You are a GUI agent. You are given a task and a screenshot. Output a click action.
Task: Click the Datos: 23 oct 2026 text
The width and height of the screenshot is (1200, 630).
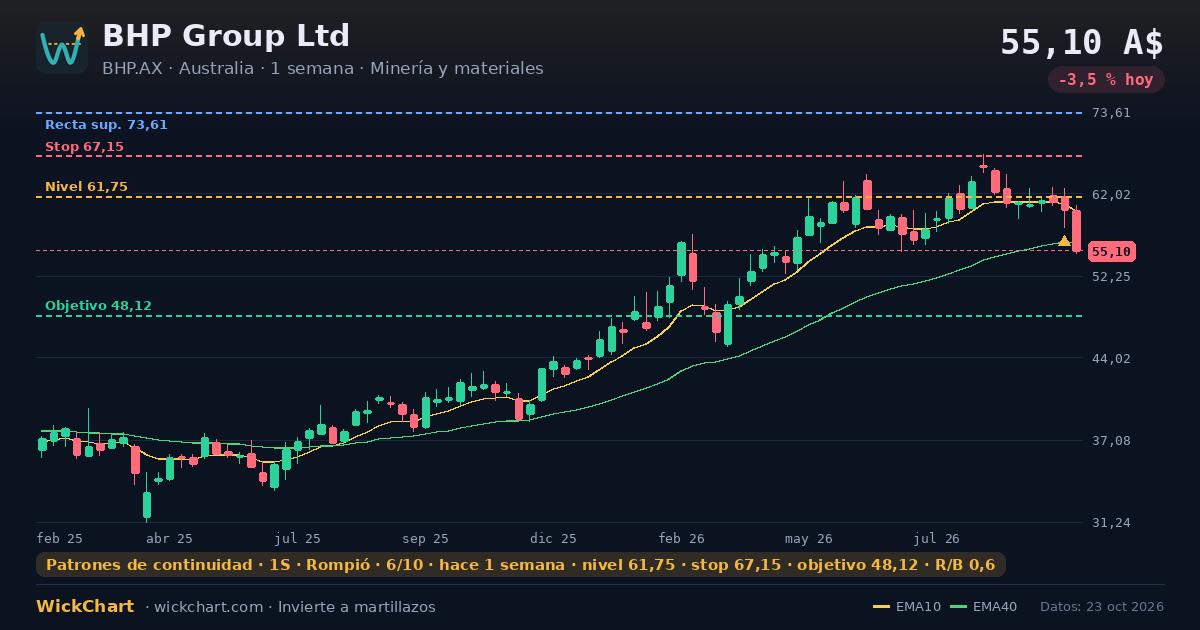[1102, 607]
